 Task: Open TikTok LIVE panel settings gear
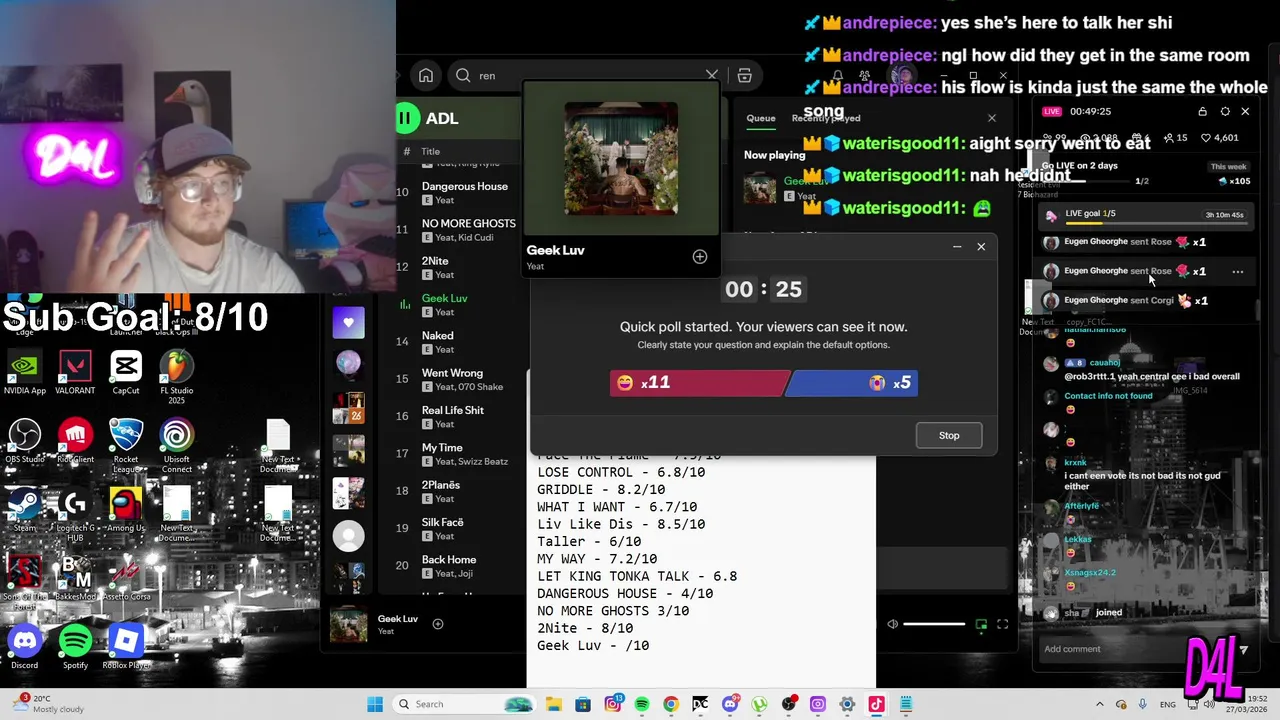(x=1225, y=111)
